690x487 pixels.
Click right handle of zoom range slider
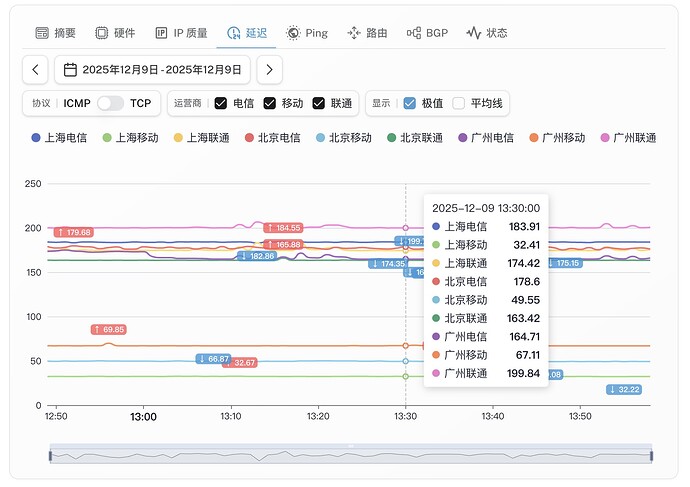[652, 456]
